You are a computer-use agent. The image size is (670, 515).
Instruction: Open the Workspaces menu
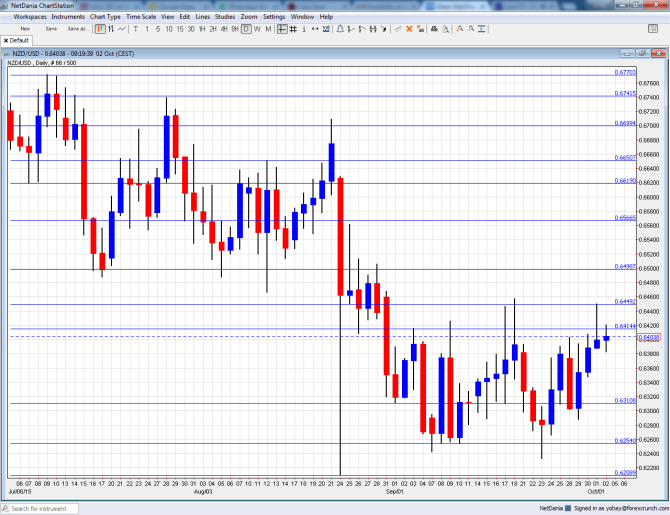30,17
